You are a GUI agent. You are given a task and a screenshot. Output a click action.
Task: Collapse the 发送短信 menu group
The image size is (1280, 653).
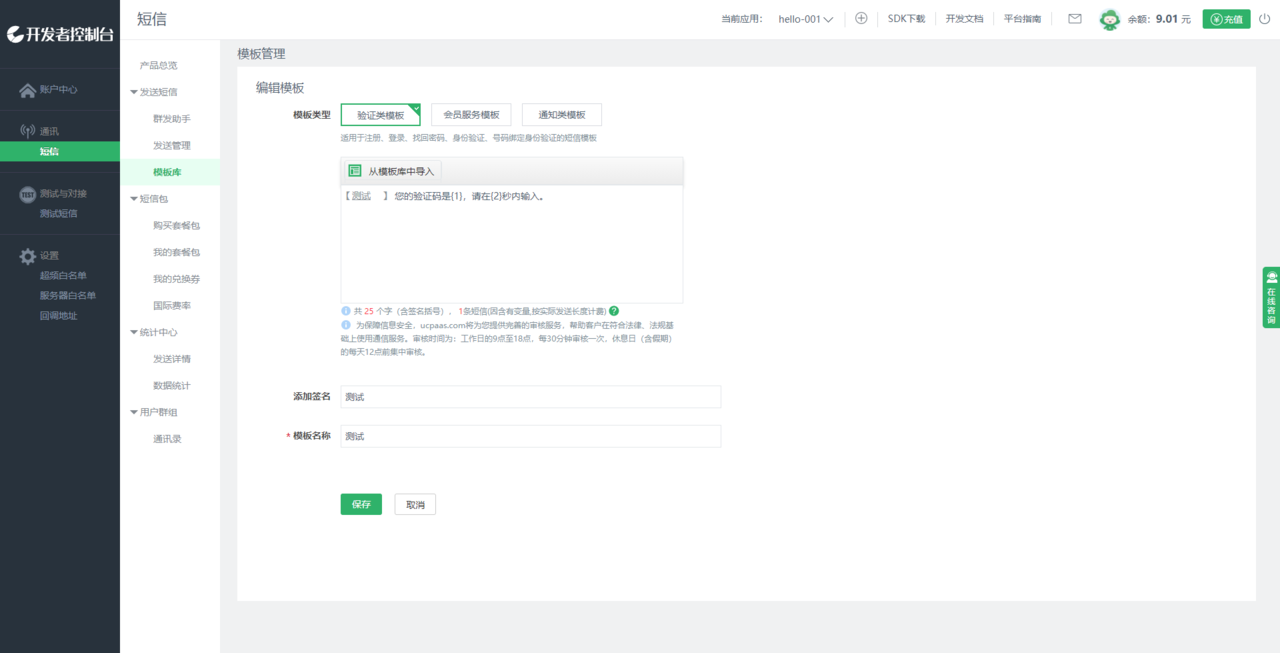click(x=154, y=92)
